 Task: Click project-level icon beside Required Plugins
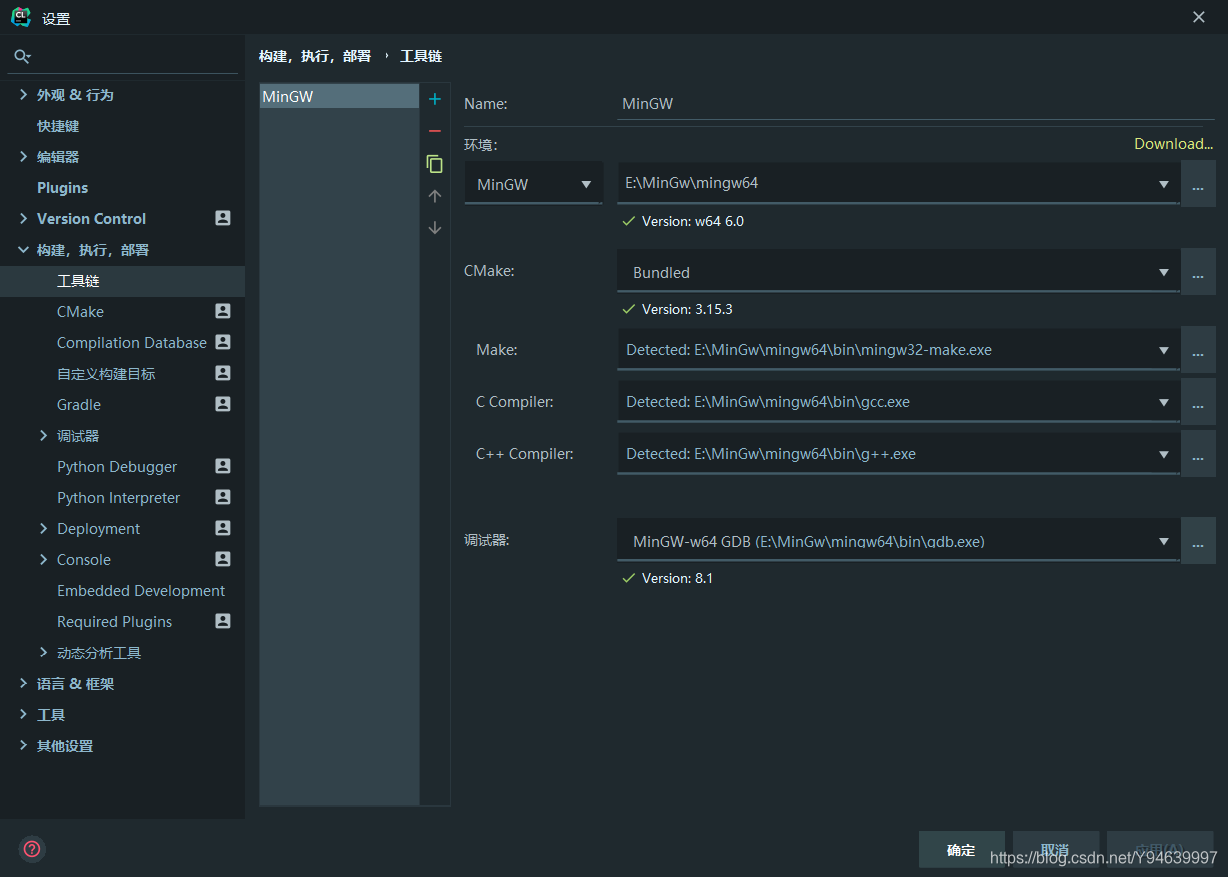[x=223, y=621]
